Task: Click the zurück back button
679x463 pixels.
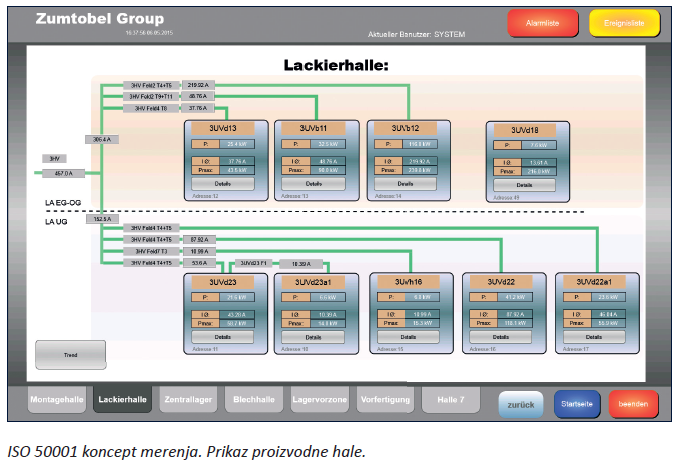Action: (x=521, y=403)
